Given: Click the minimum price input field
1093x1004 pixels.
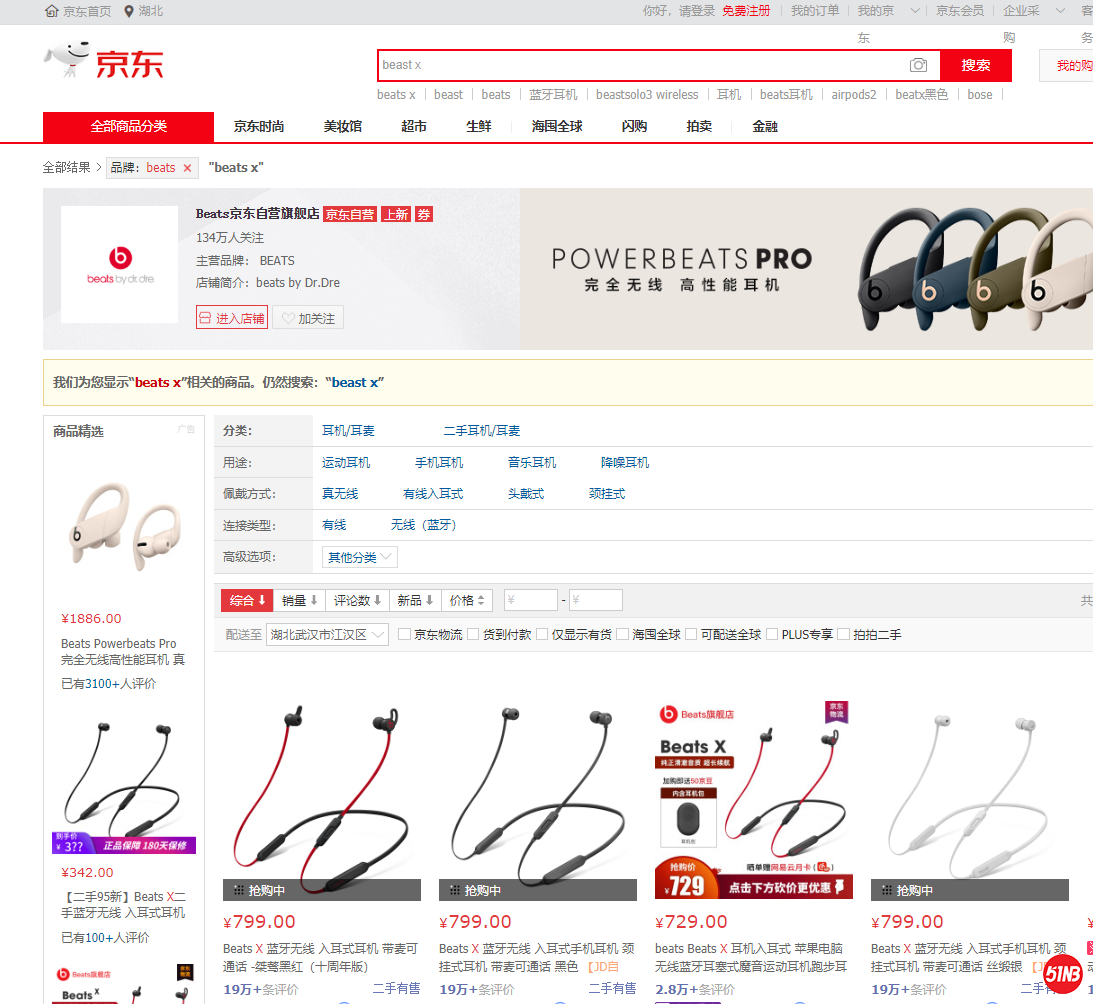Looking at the screenshot, I should (x=530, y=600).
